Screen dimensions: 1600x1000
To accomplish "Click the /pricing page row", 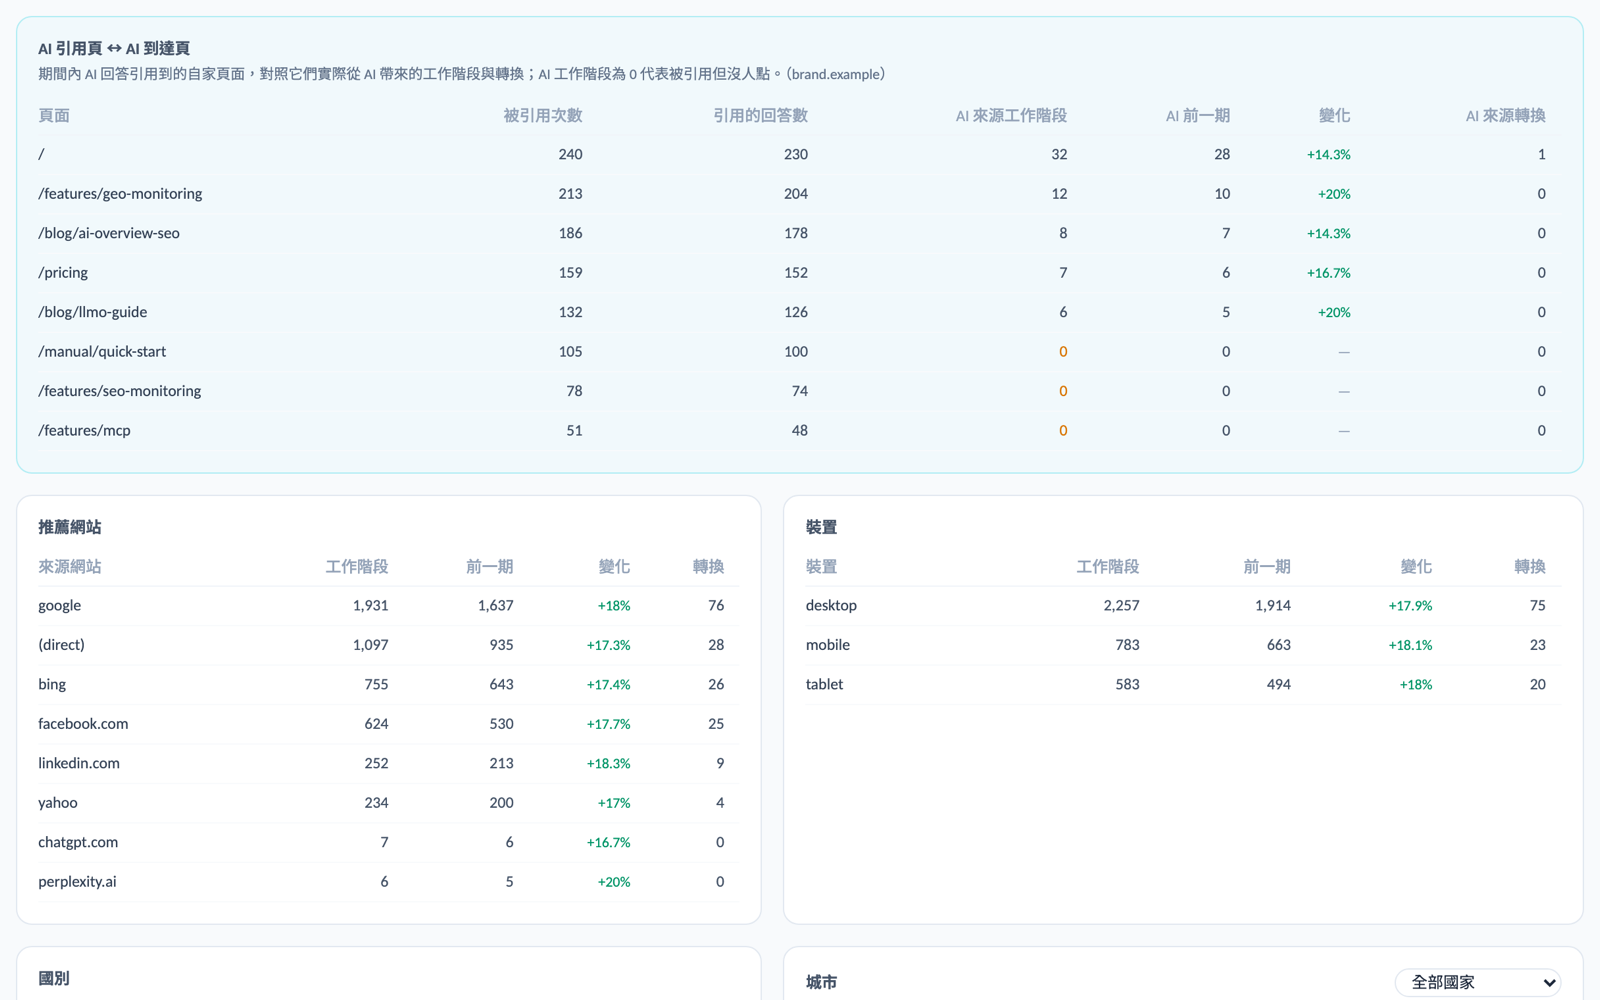I will click(x=799, y=272).
